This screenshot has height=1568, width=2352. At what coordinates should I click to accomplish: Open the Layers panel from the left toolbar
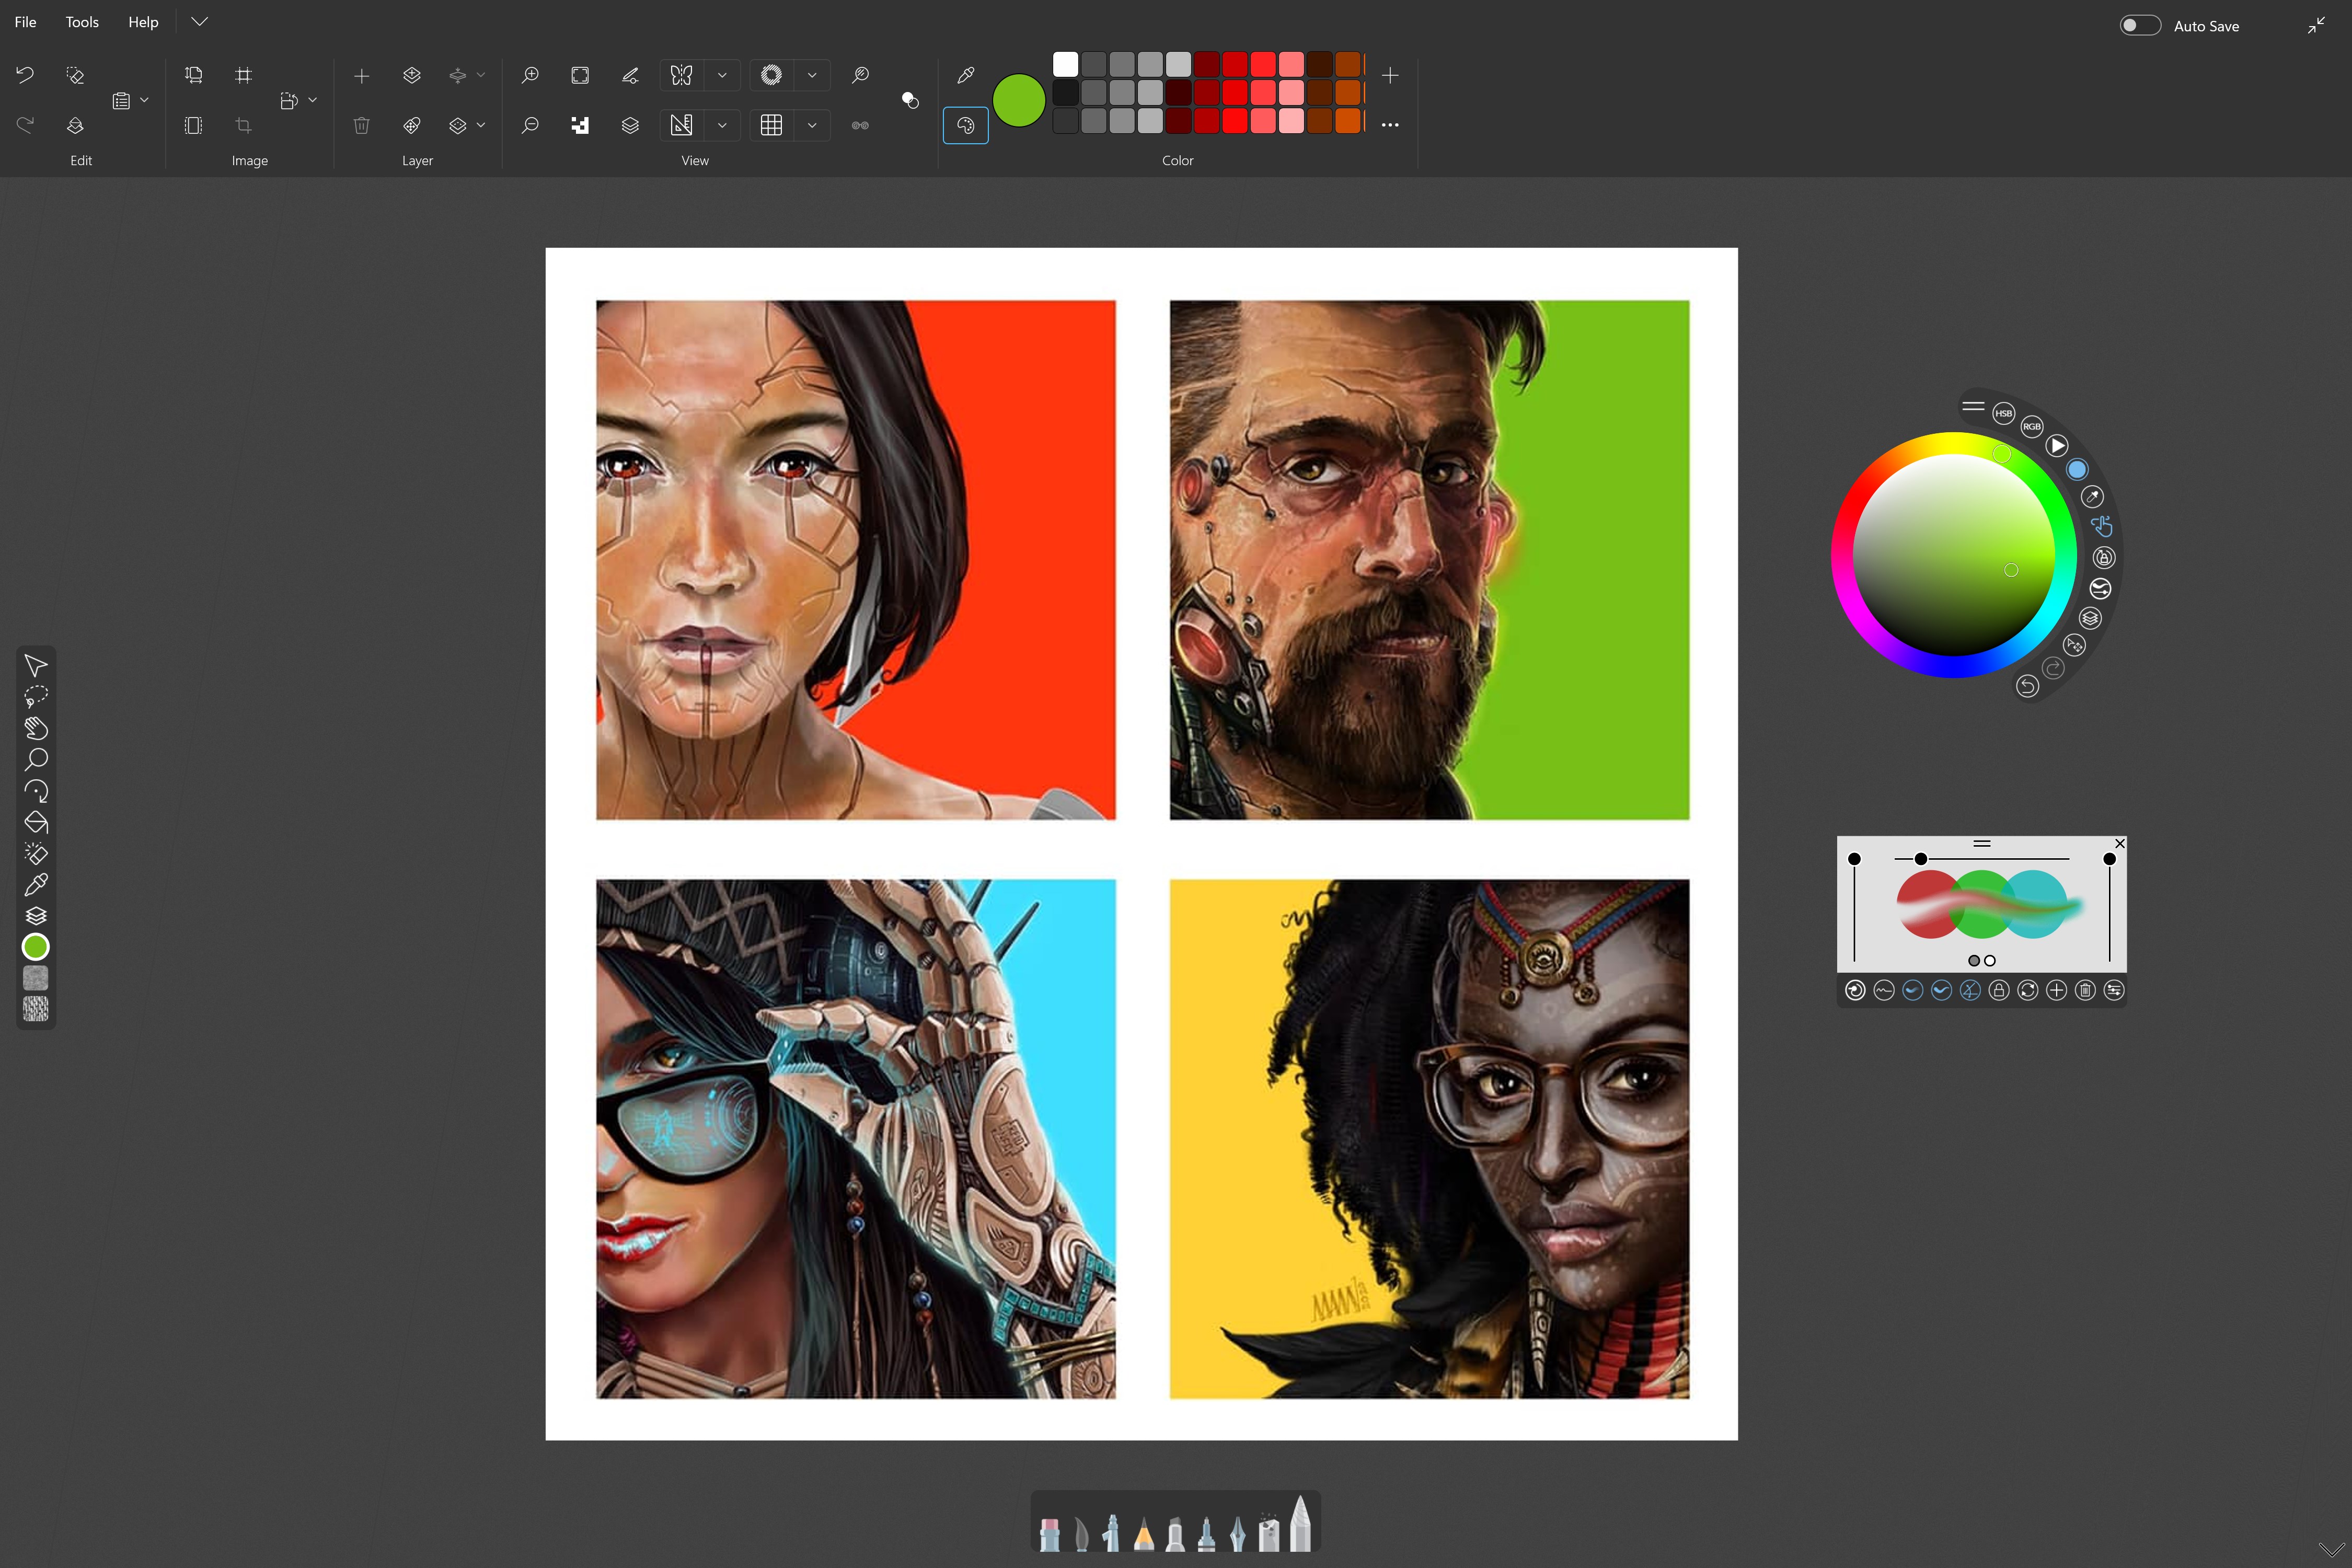[x=36, y=915]
